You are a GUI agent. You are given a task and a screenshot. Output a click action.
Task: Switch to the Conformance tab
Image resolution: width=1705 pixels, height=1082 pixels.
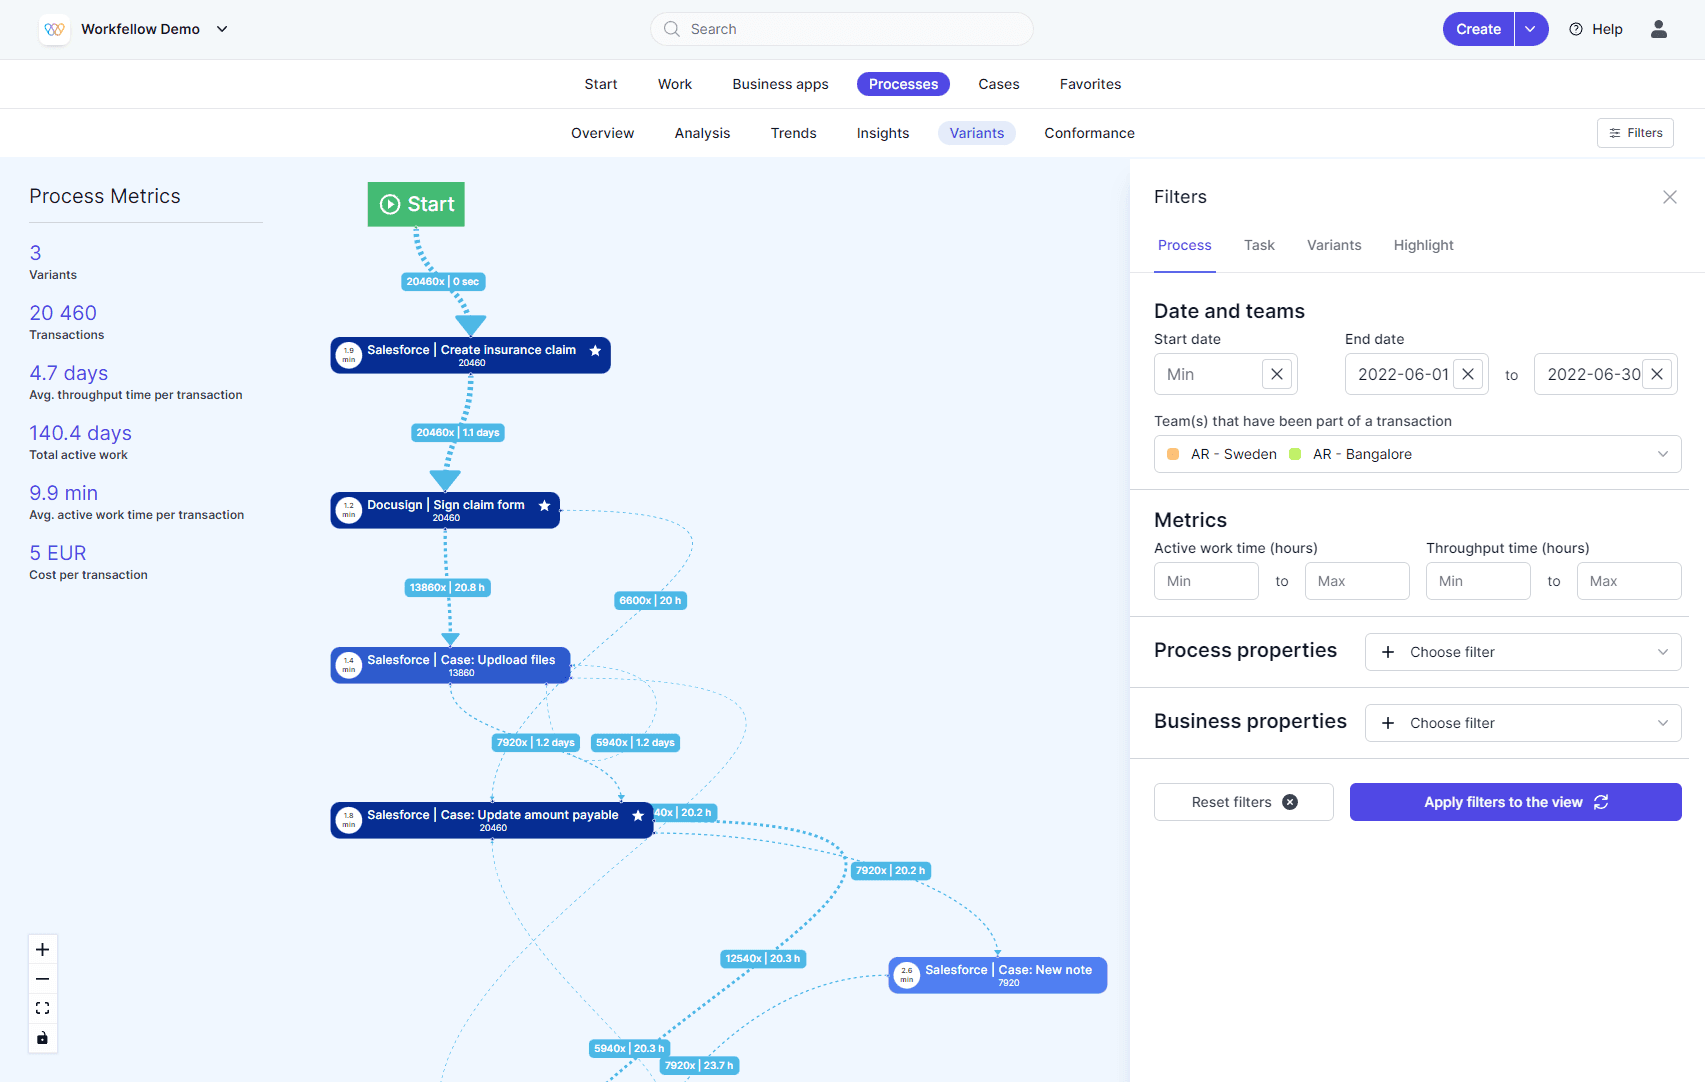pos(1089,133)
